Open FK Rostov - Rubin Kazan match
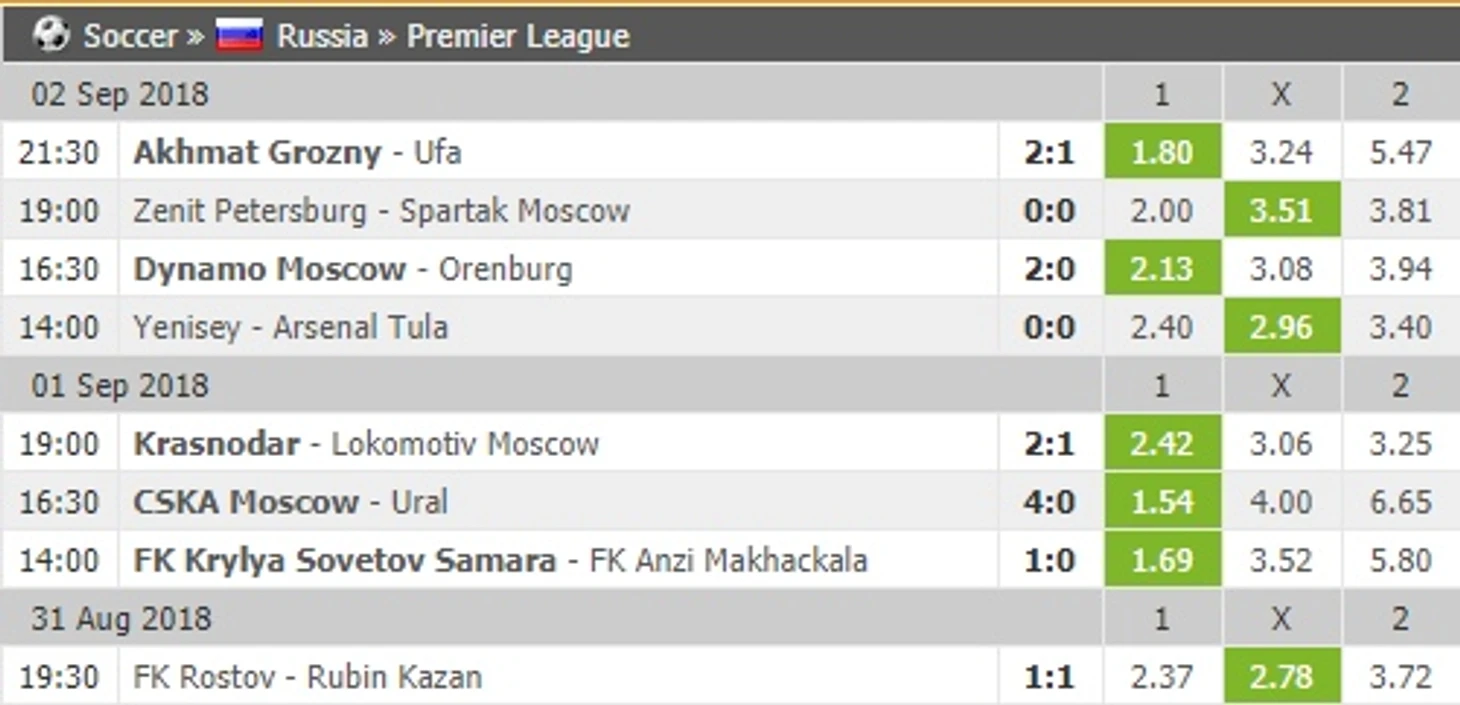Viewport: 1460px width, 705px height. tap(307, 676)
